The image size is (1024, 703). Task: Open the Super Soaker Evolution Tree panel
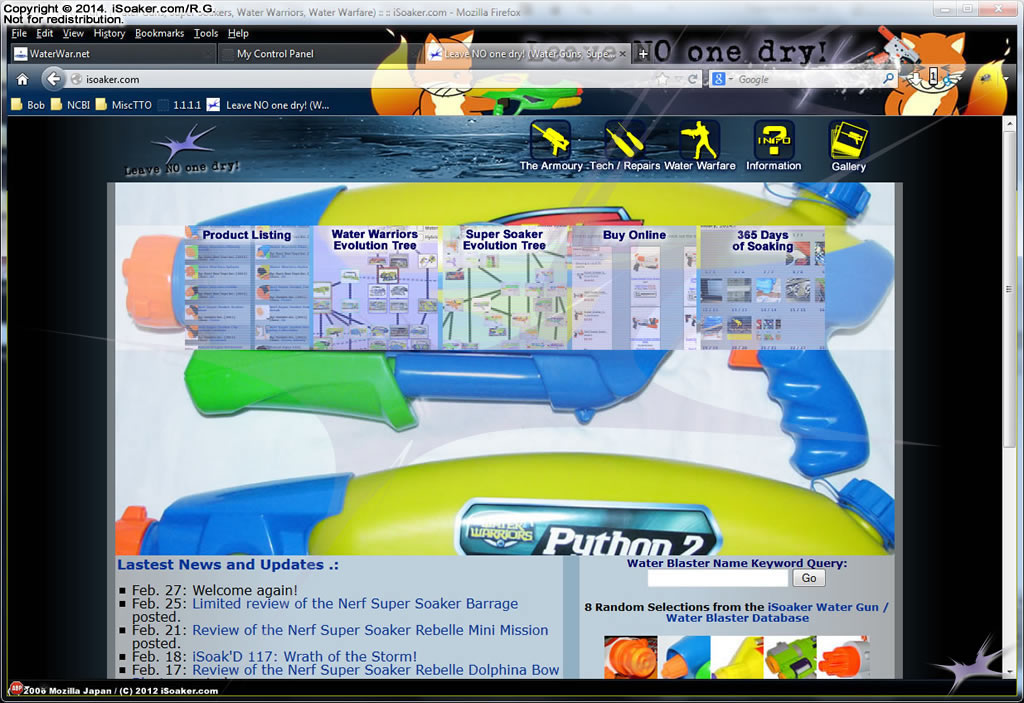pyautogui.click(x=504, y=287)
